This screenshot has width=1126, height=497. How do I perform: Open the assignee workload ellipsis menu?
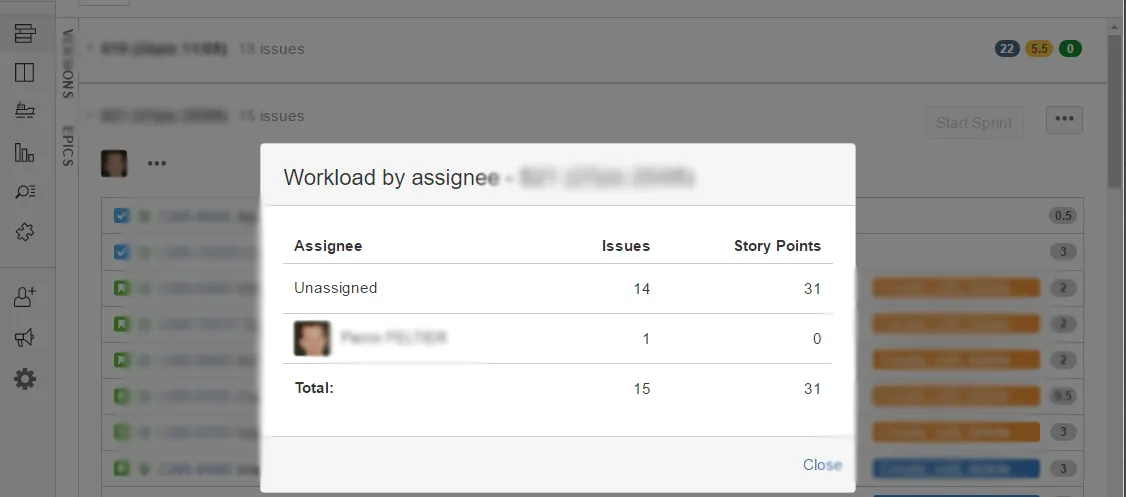(x=157, y=164)
